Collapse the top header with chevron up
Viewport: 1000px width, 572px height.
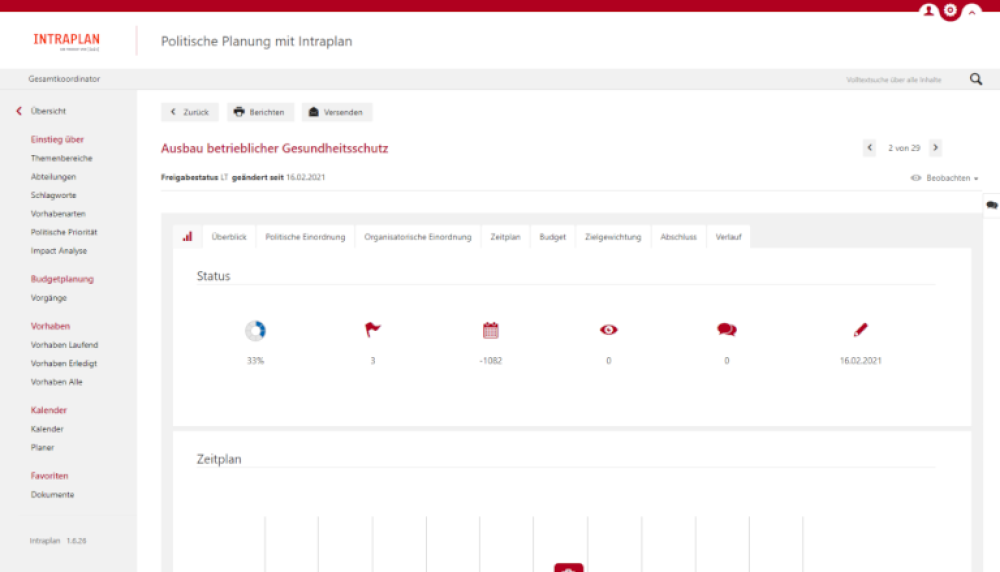coord(971,12)
